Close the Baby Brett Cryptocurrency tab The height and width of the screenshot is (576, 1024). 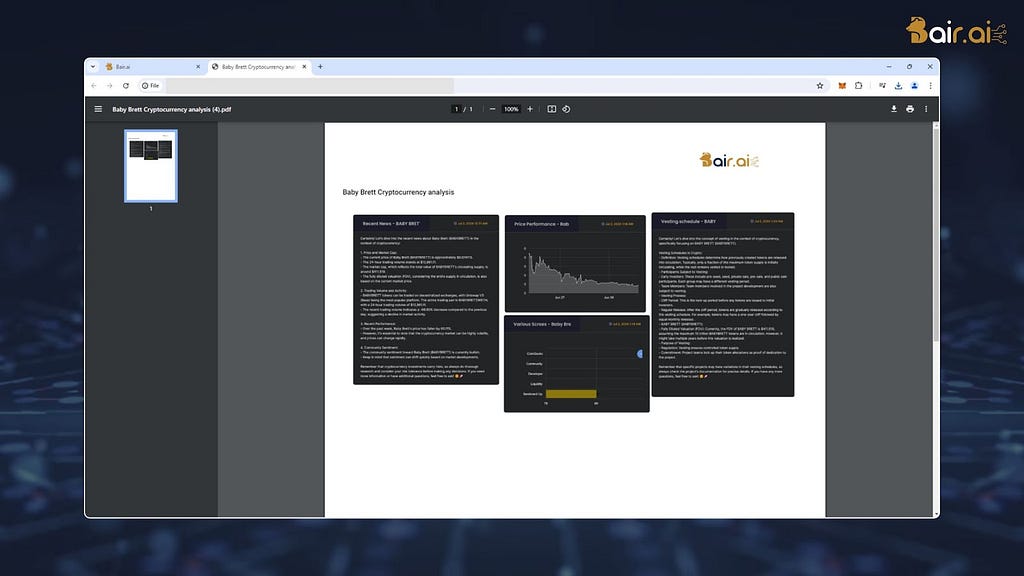pos(304,67)
